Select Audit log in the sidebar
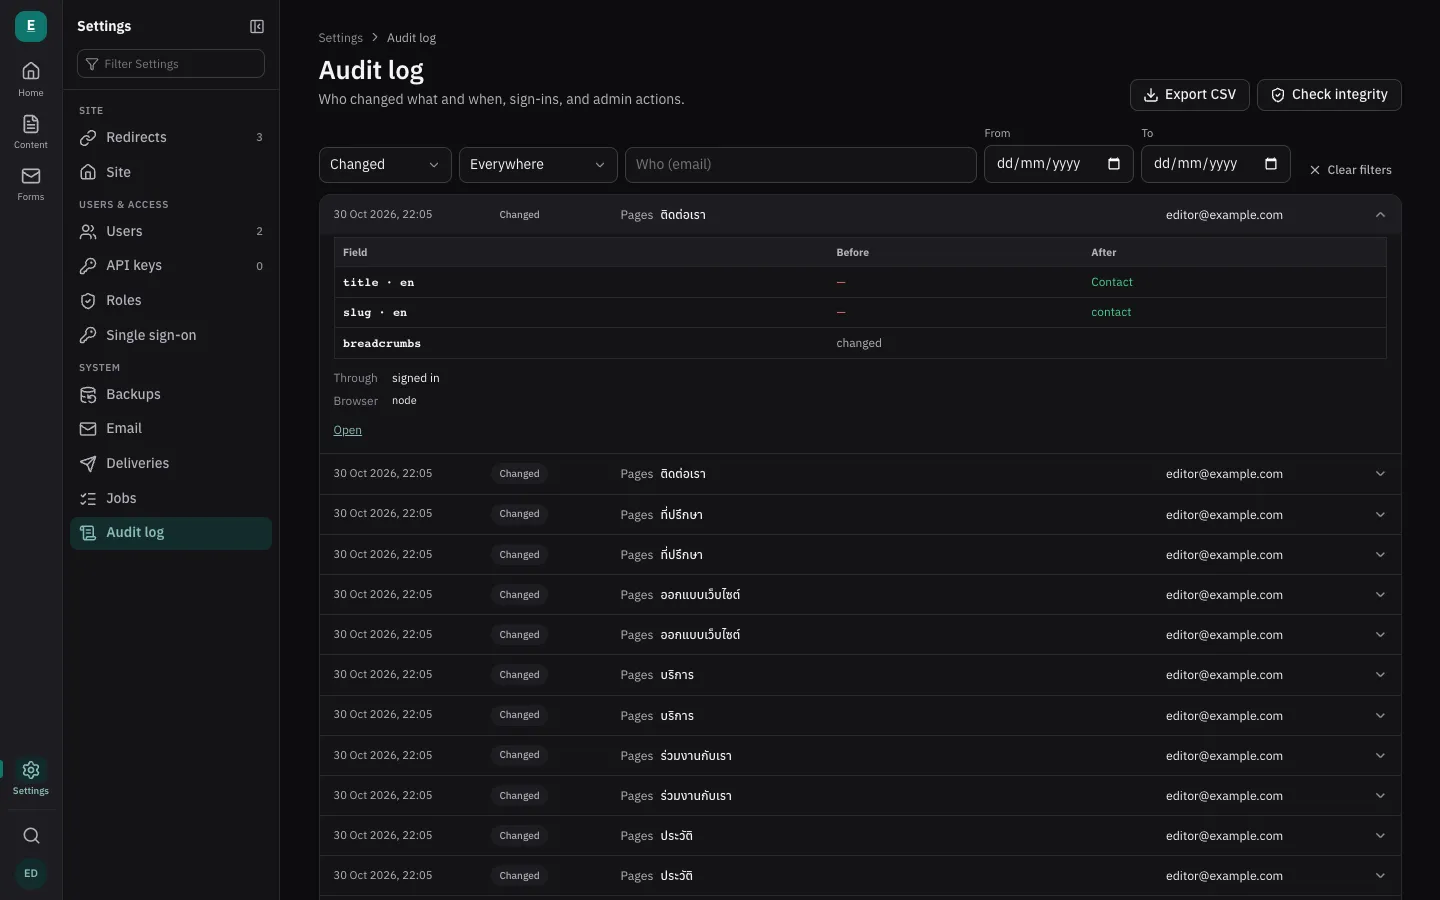The height and width of the screenshot is (900, 1440). (171, 533)
